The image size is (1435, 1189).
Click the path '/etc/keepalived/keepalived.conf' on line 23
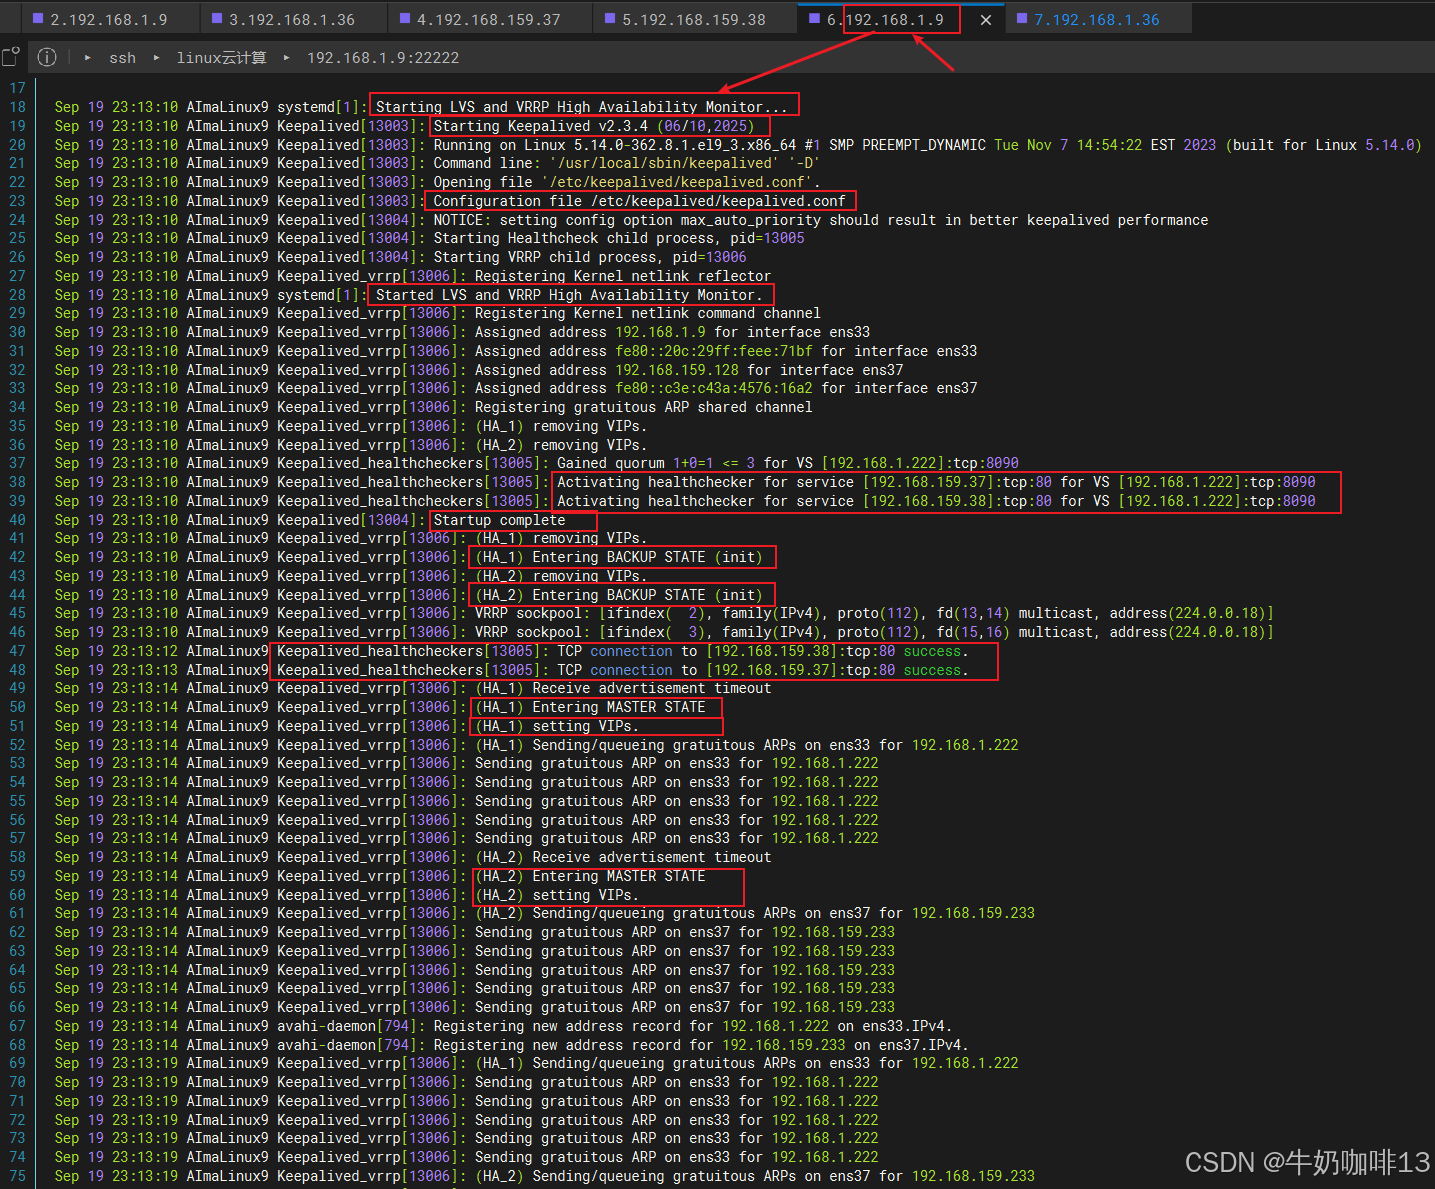click(x=718, y=201)
